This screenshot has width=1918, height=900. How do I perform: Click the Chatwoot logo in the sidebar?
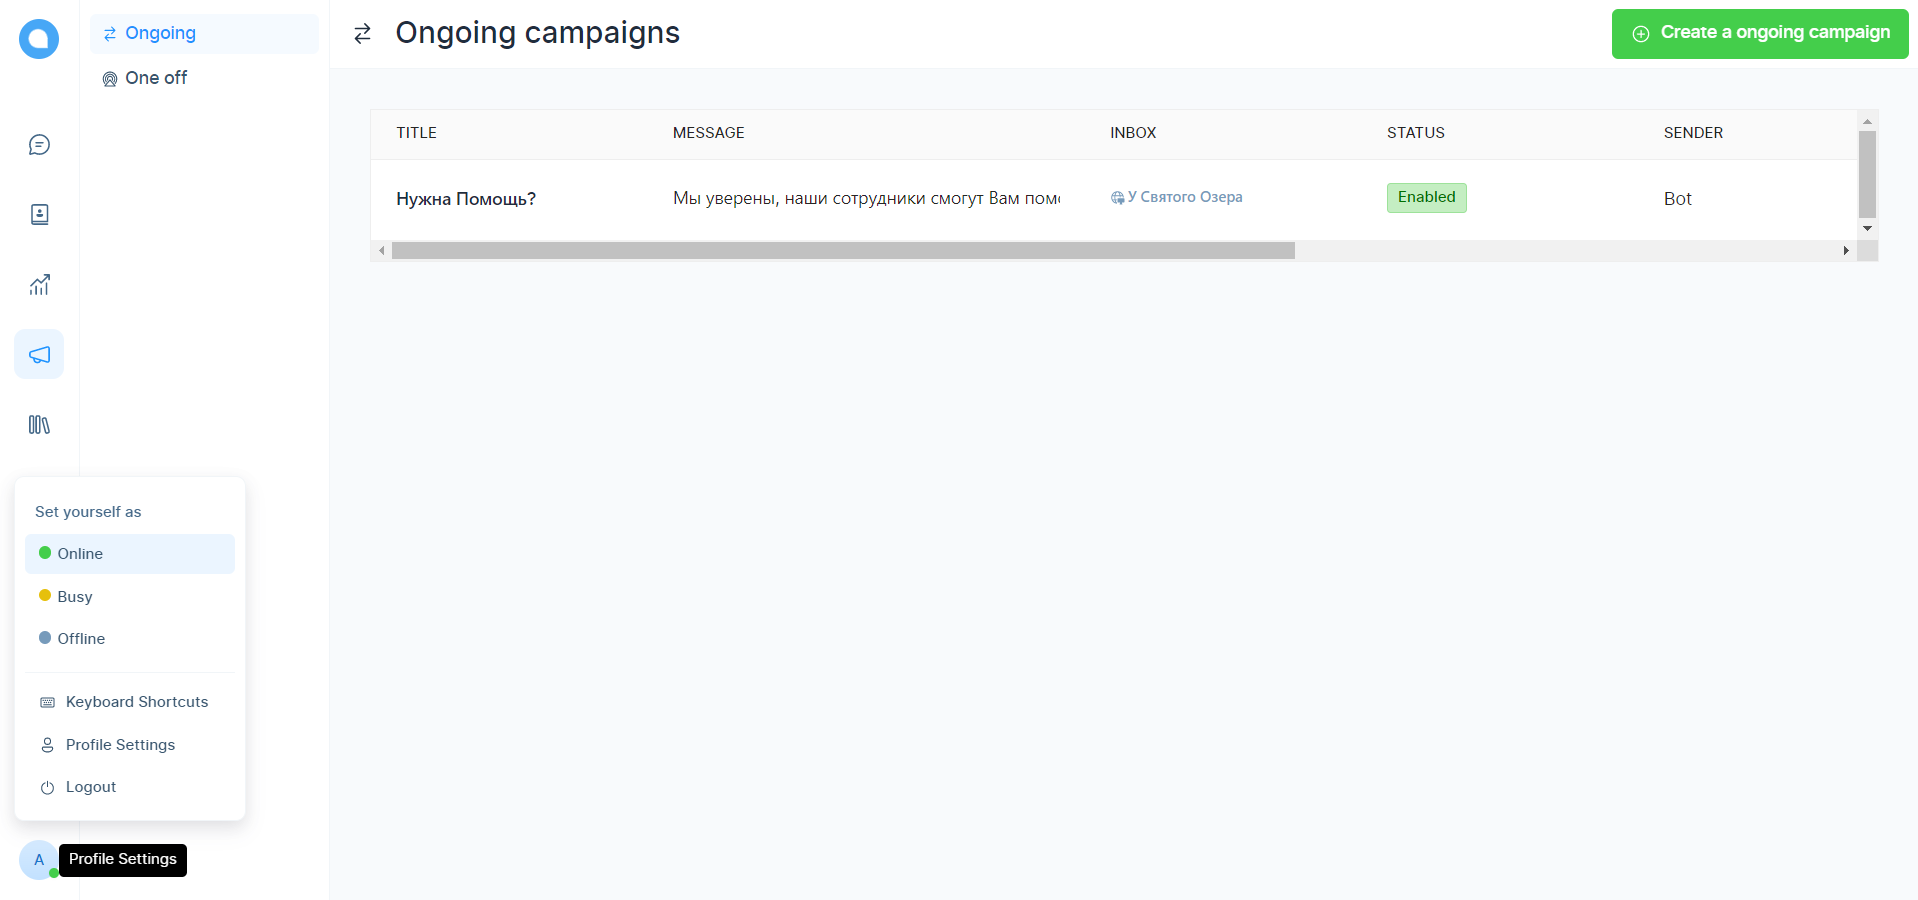point(38,38)
